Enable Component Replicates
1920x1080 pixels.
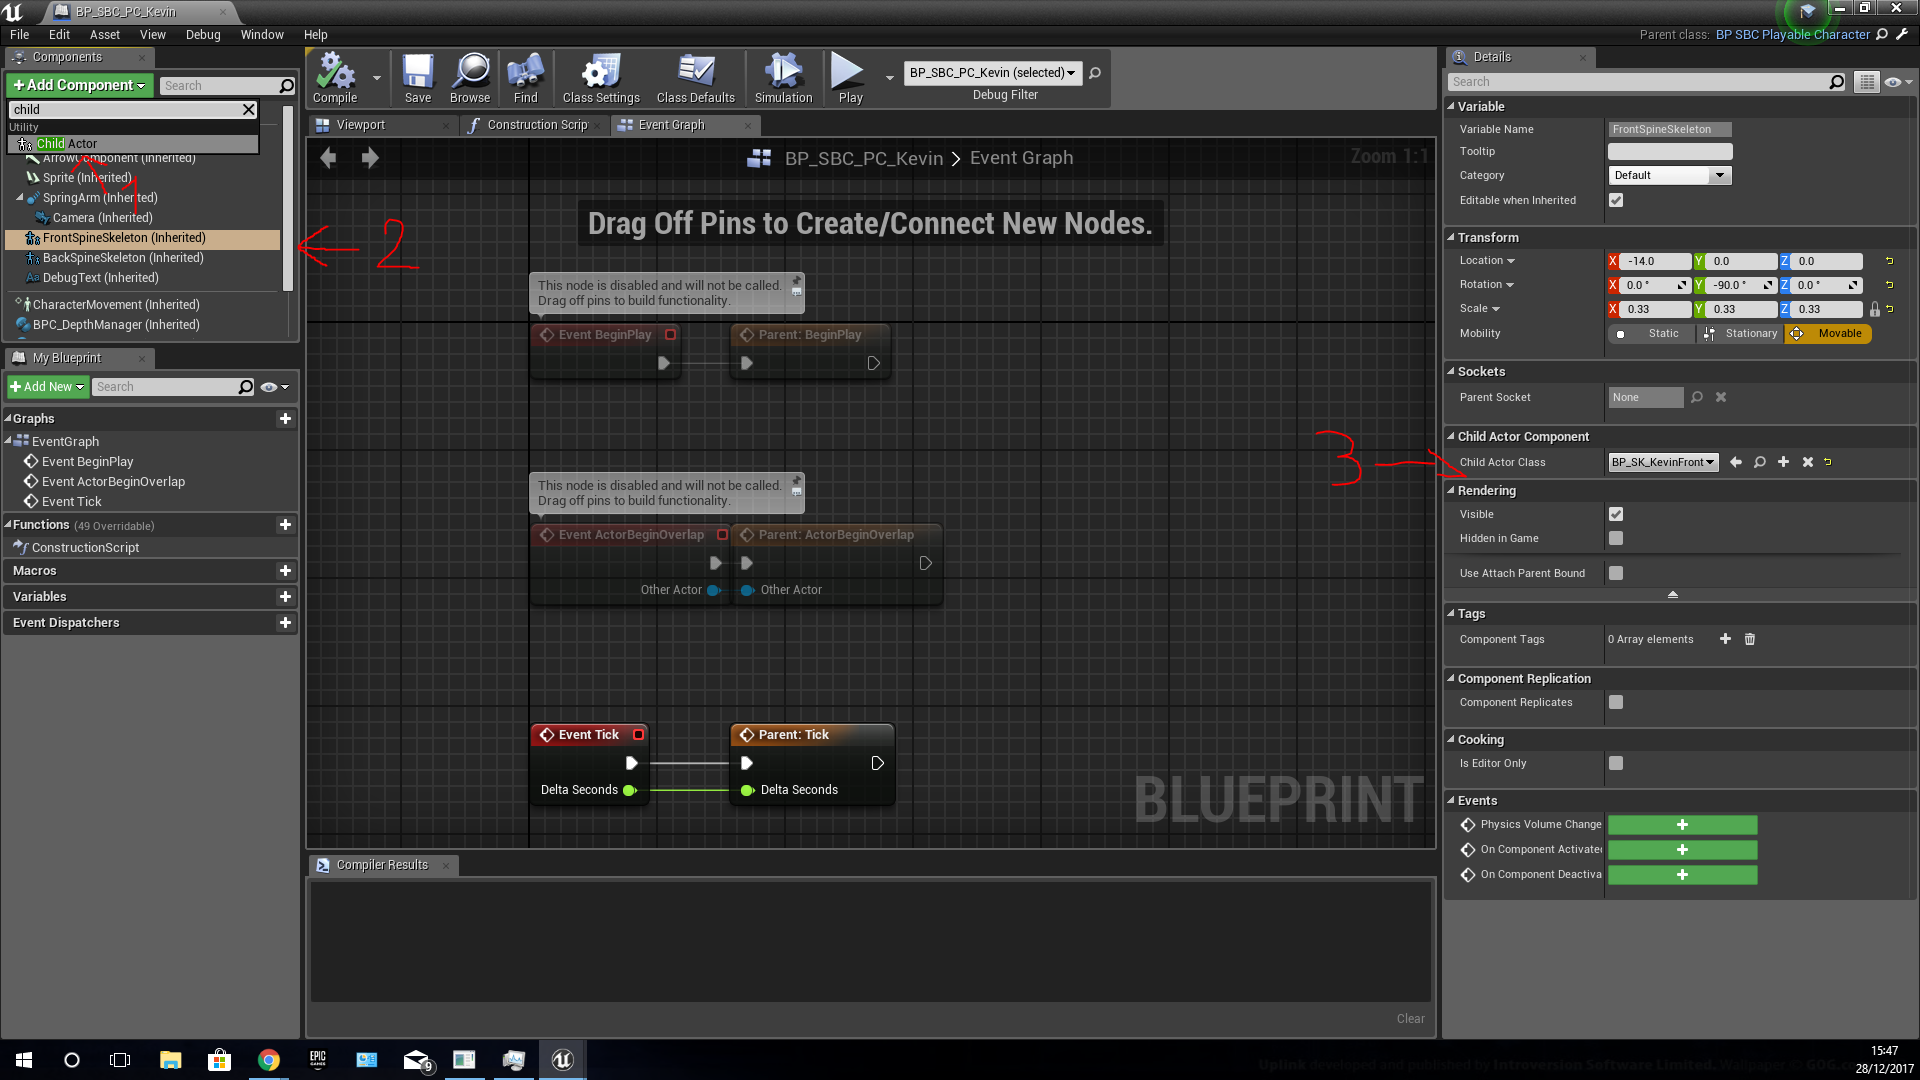point(1616,702)
